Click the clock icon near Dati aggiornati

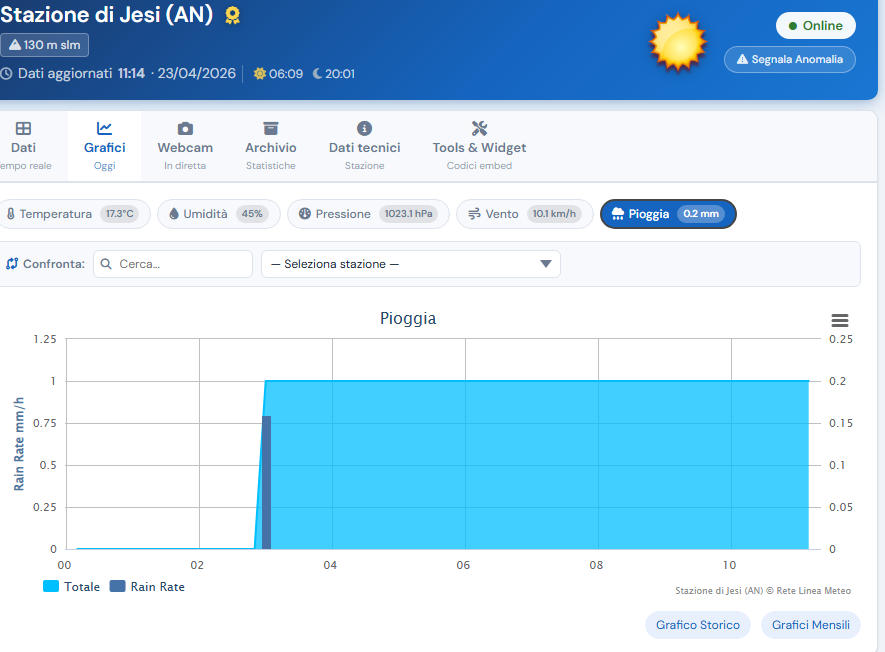click(x=6, y=73)
